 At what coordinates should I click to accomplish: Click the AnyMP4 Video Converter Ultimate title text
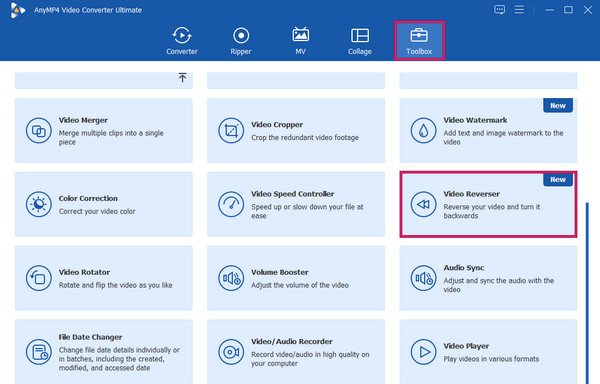[88, 10]
